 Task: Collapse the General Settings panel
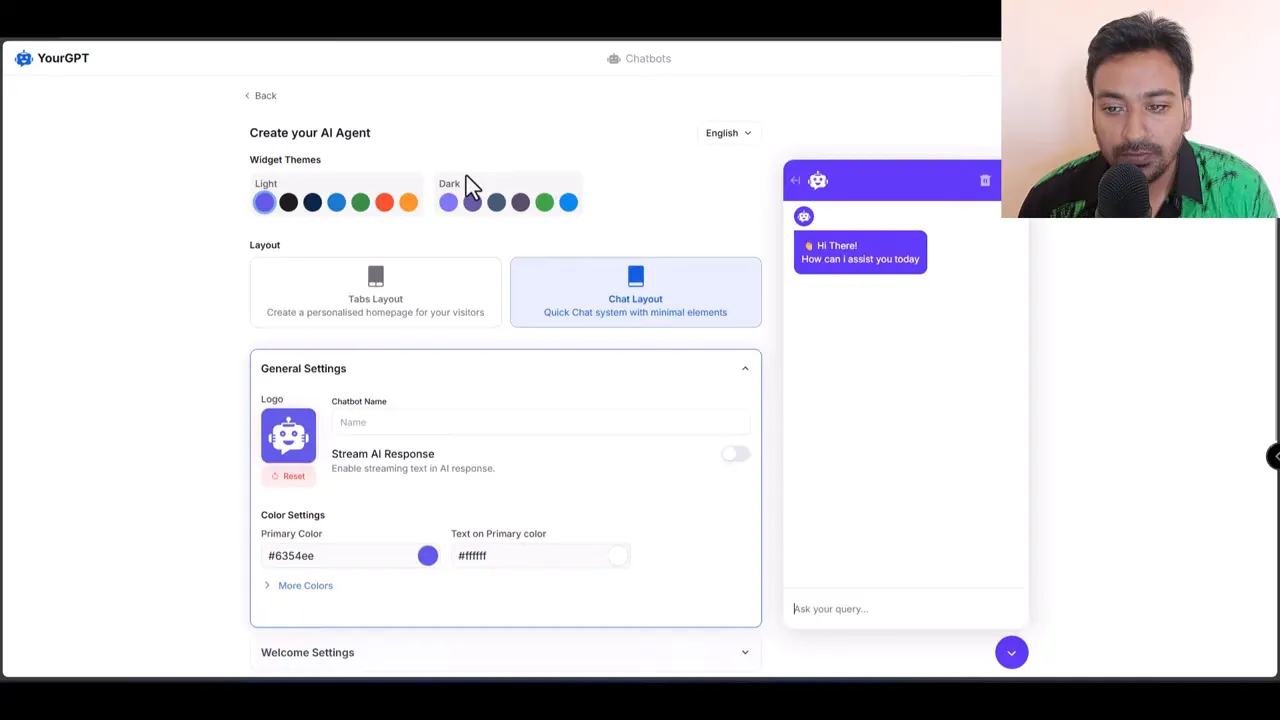(744, 368)
